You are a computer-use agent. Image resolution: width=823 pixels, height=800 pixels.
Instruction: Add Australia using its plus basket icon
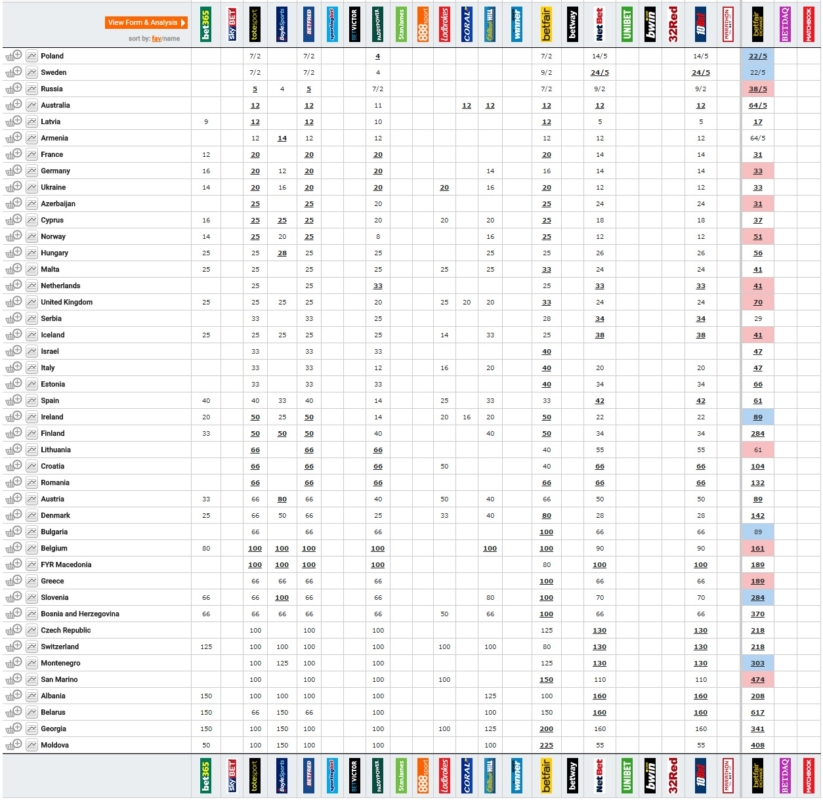pyautogui.click(x=14, y=105)
